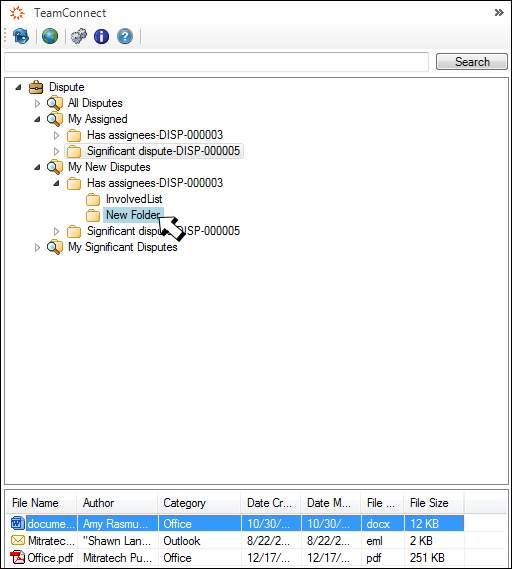Open settings via the gears icon
512x569 pixels.
point(79,36)
